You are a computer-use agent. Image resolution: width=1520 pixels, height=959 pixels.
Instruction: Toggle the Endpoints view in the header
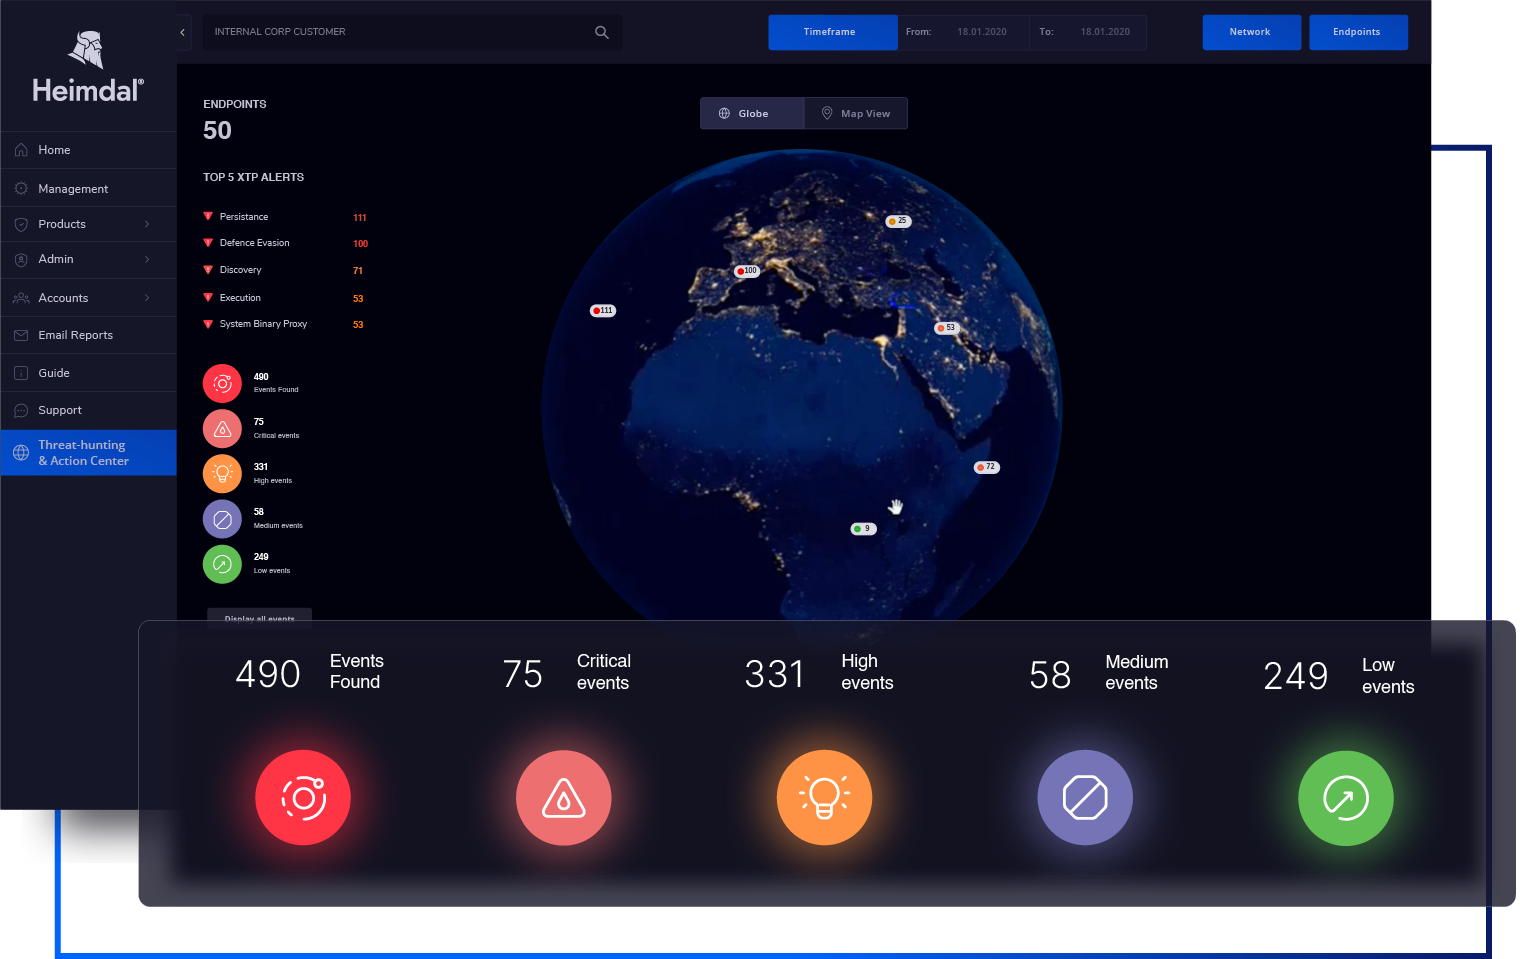coord(1358,32)
